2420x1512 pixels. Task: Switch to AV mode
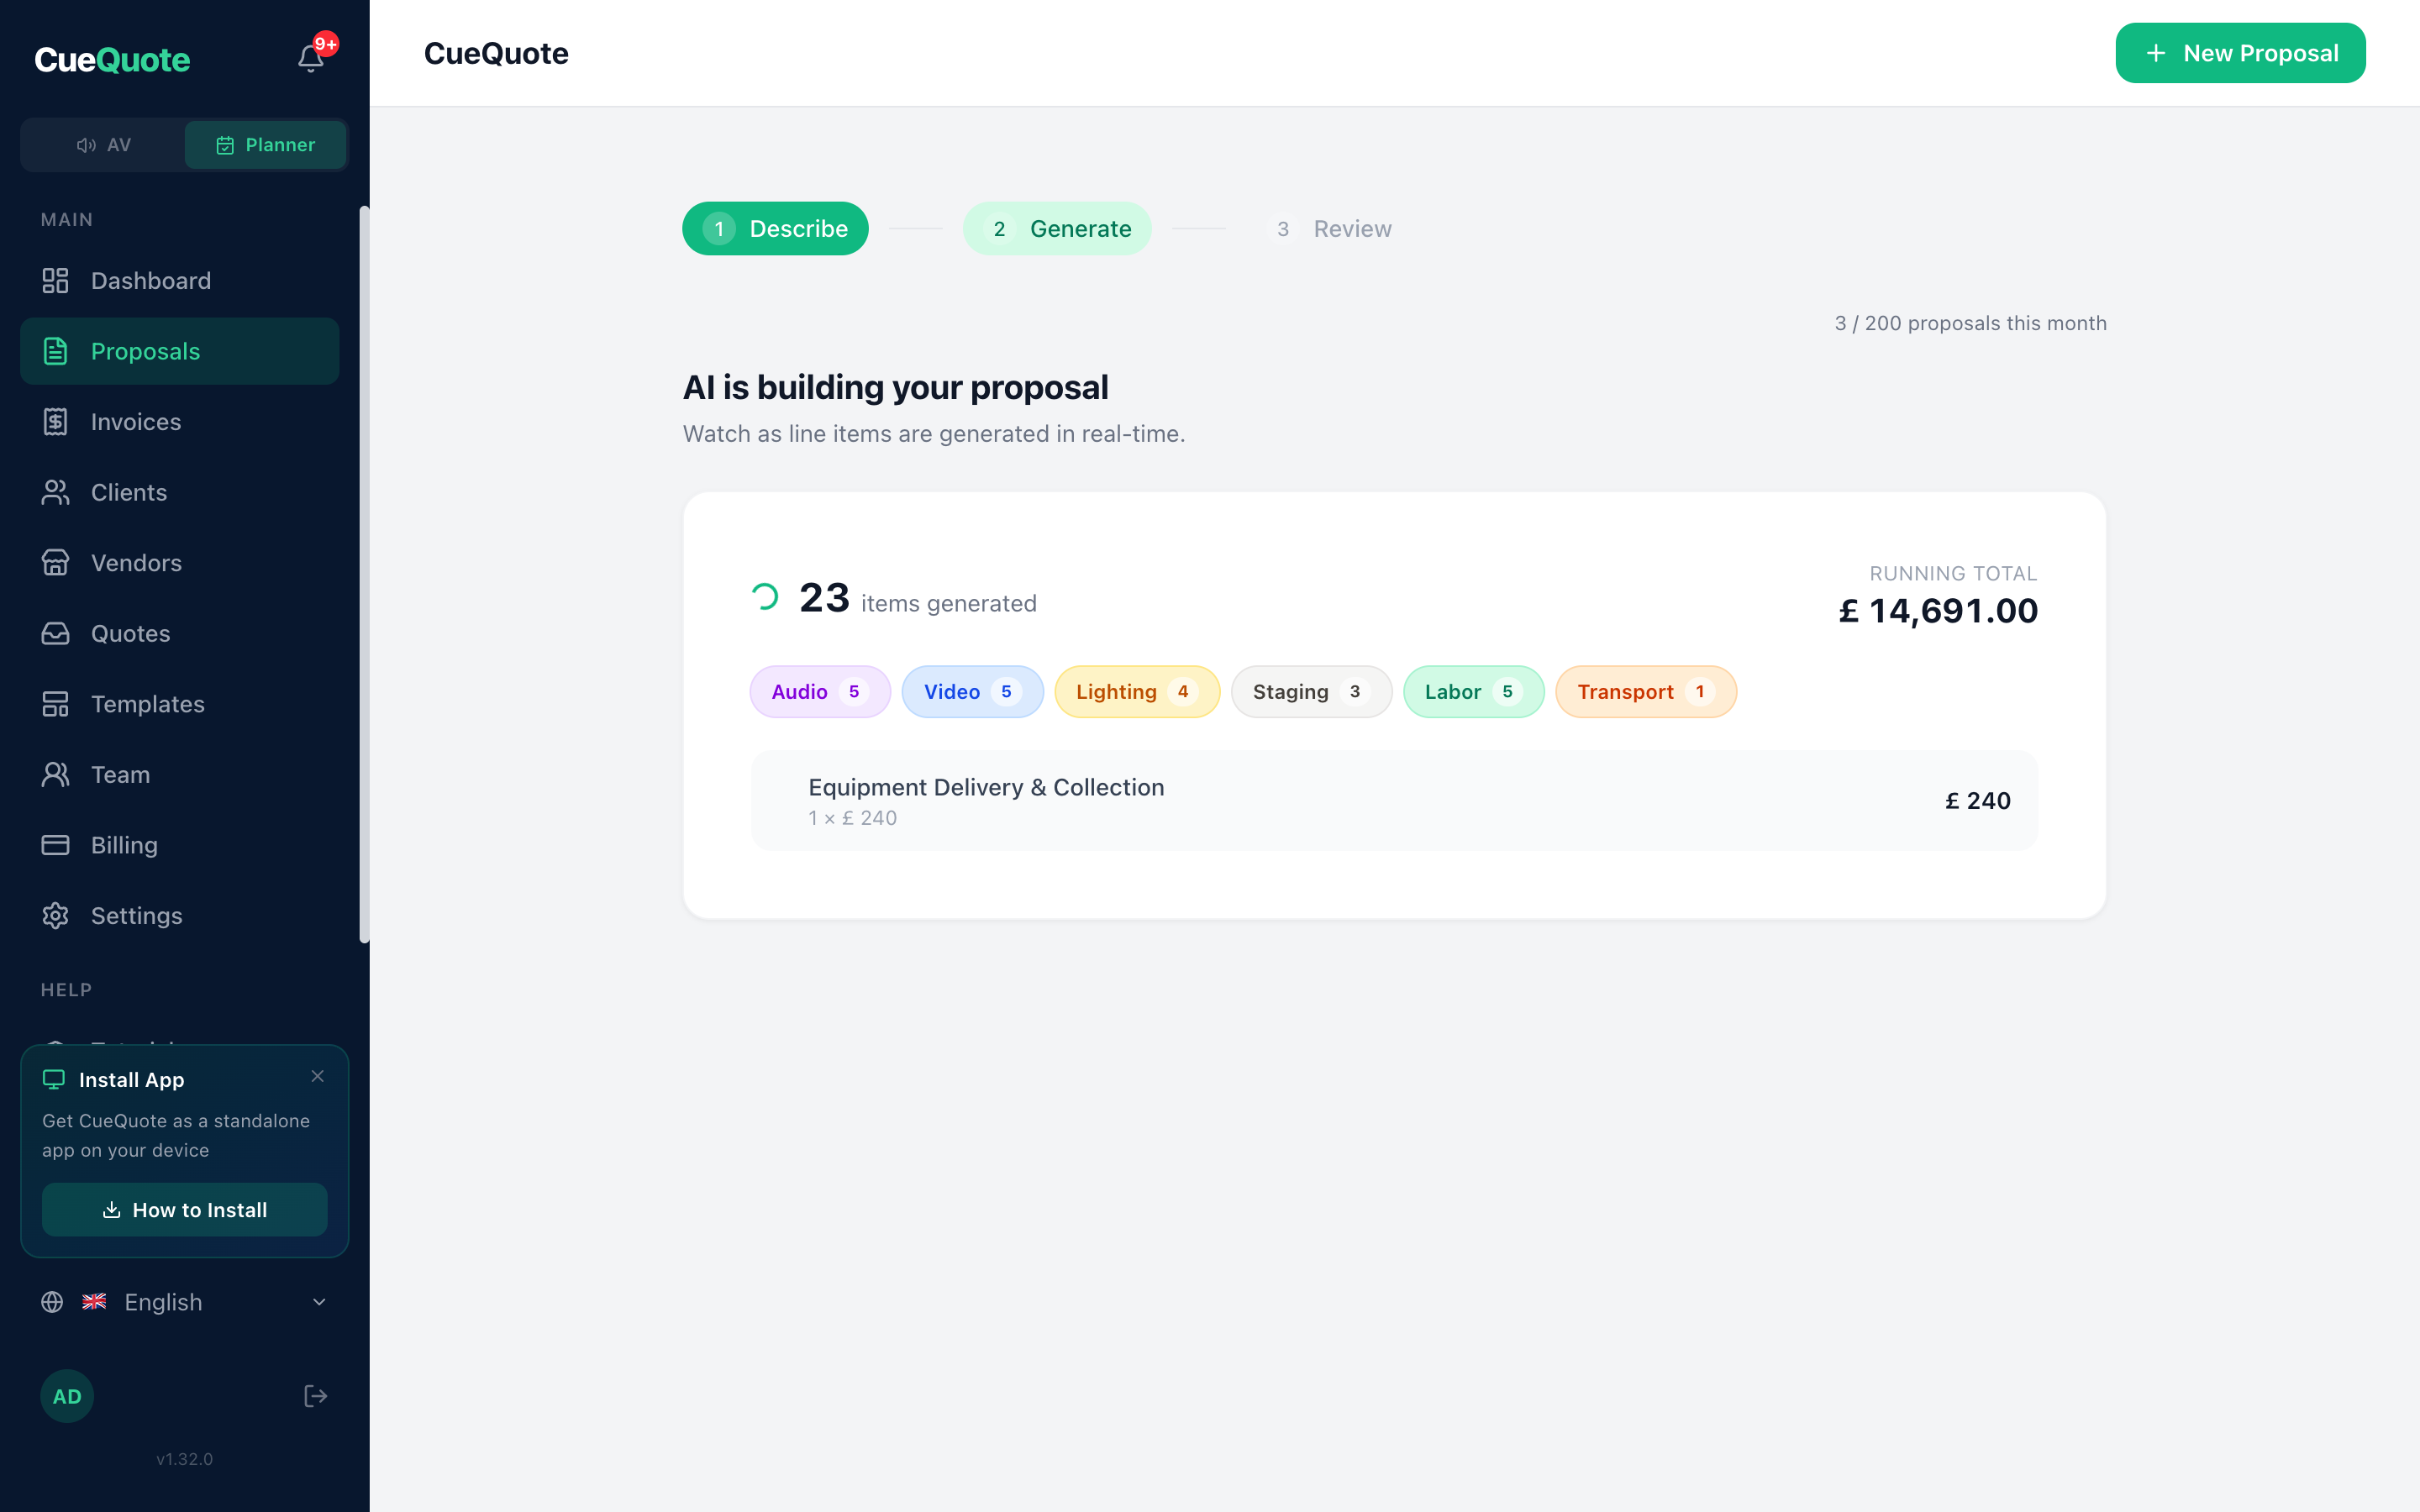click(x=104, y=145)
